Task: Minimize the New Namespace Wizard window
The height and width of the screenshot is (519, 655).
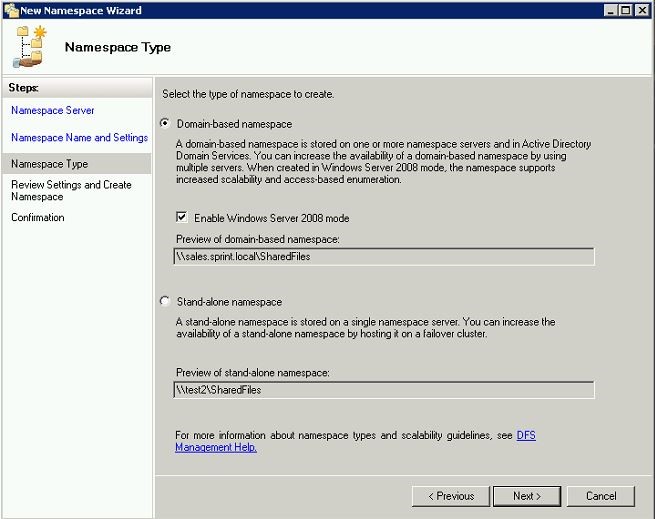Action: coord(611,10)
